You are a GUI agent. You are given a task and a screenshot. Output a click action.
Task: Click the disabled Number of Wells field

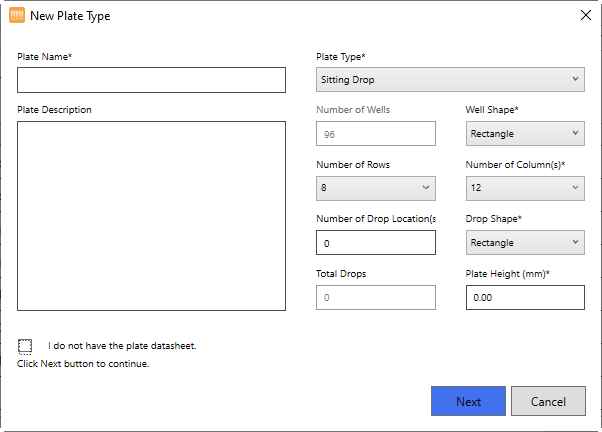point(375,133)
